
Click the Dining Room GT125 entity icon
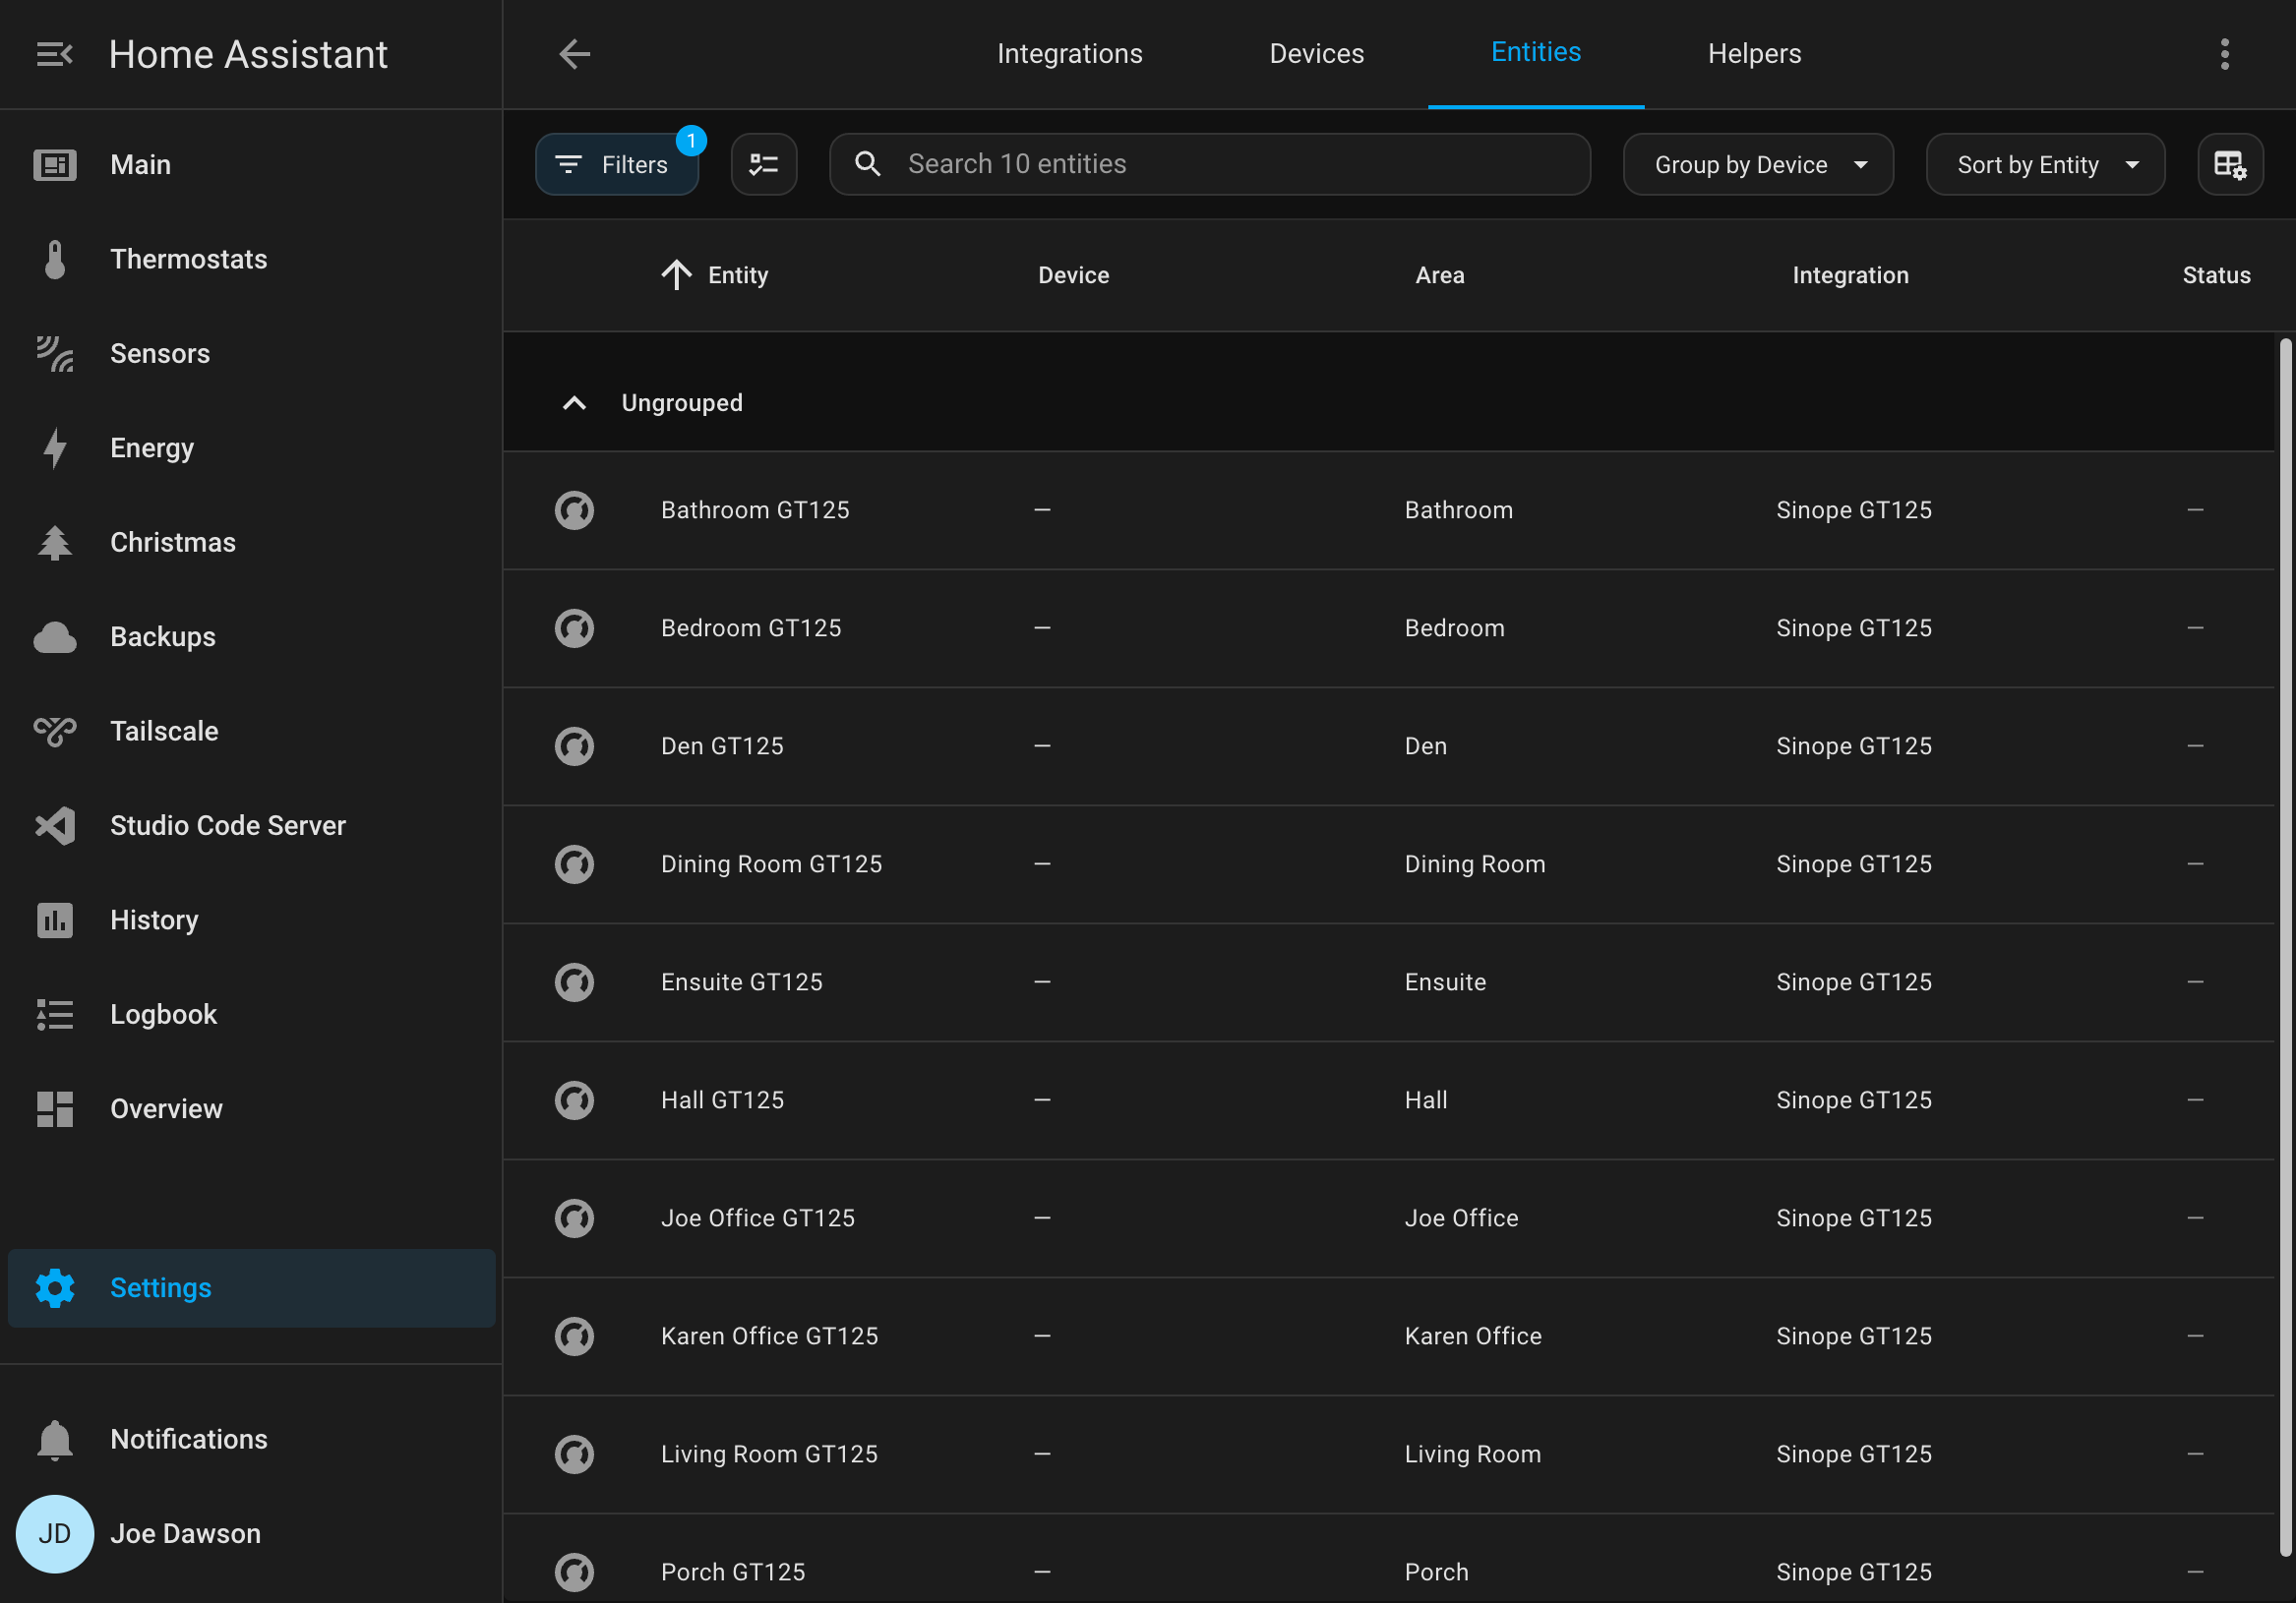574,865
